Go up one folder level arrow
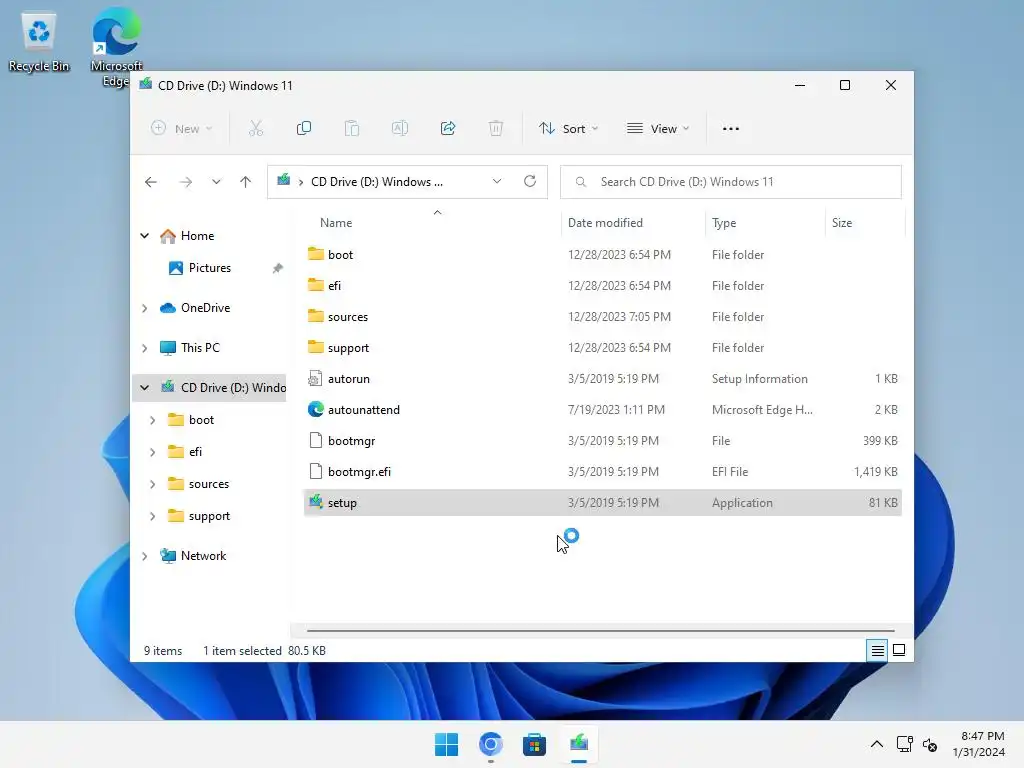Image resolution: width=1024 pixels, height=768 pixels. click(x=246, y=182)
